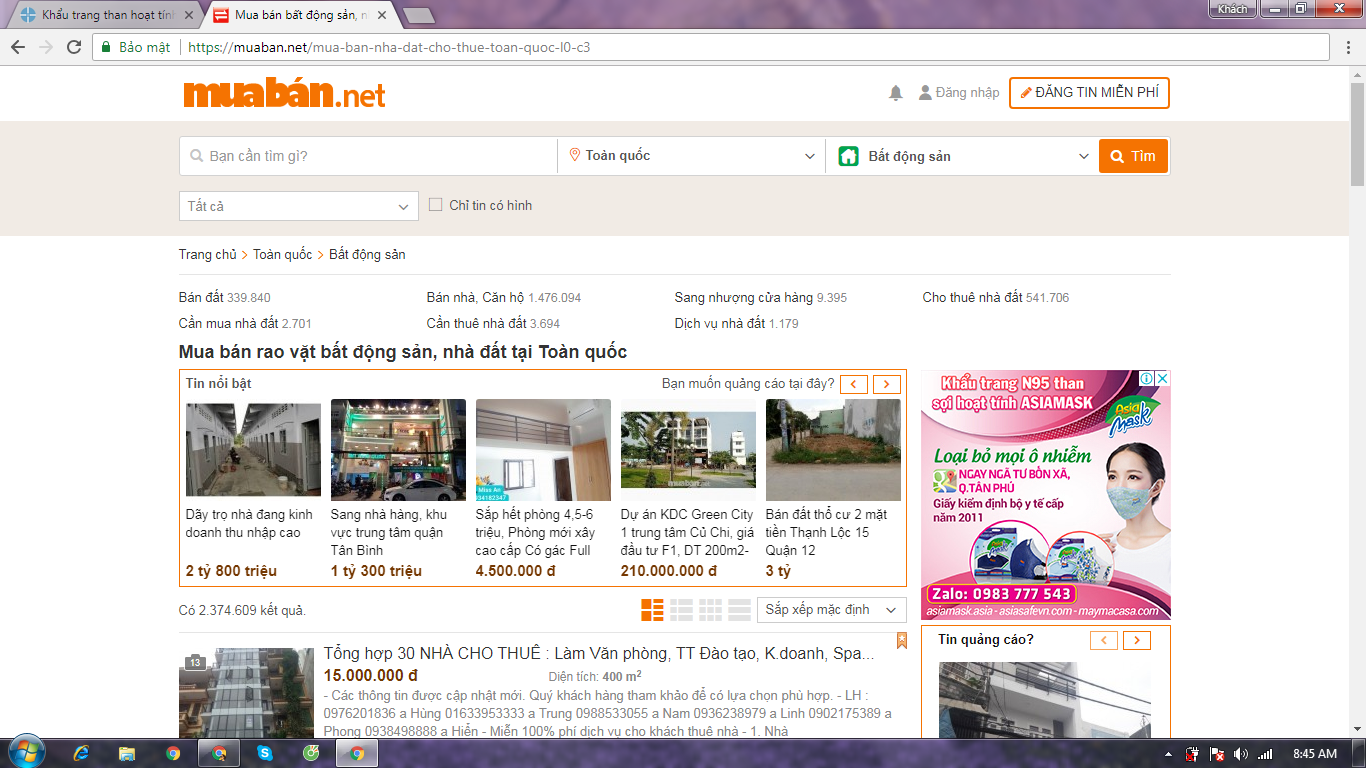Switch to the plain rows view icon
The height and width of the screenshot is (768, 1366).
point(739,609)
